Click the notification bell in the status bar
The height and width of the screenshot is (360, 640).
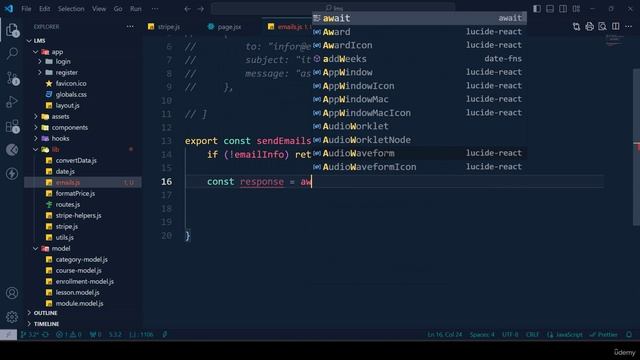(x=629, y=334)
